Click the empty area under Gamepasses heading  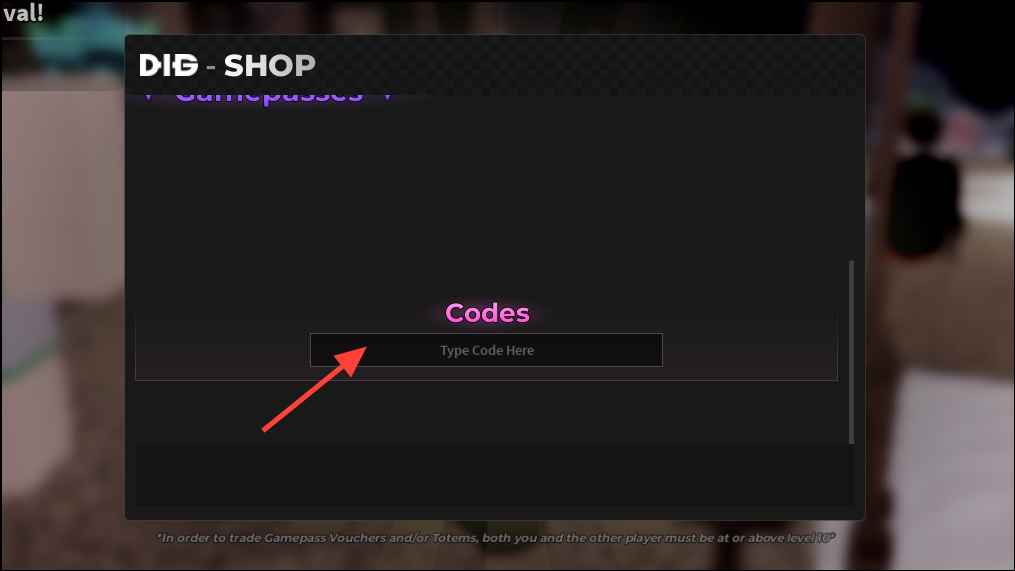[485, 194]
